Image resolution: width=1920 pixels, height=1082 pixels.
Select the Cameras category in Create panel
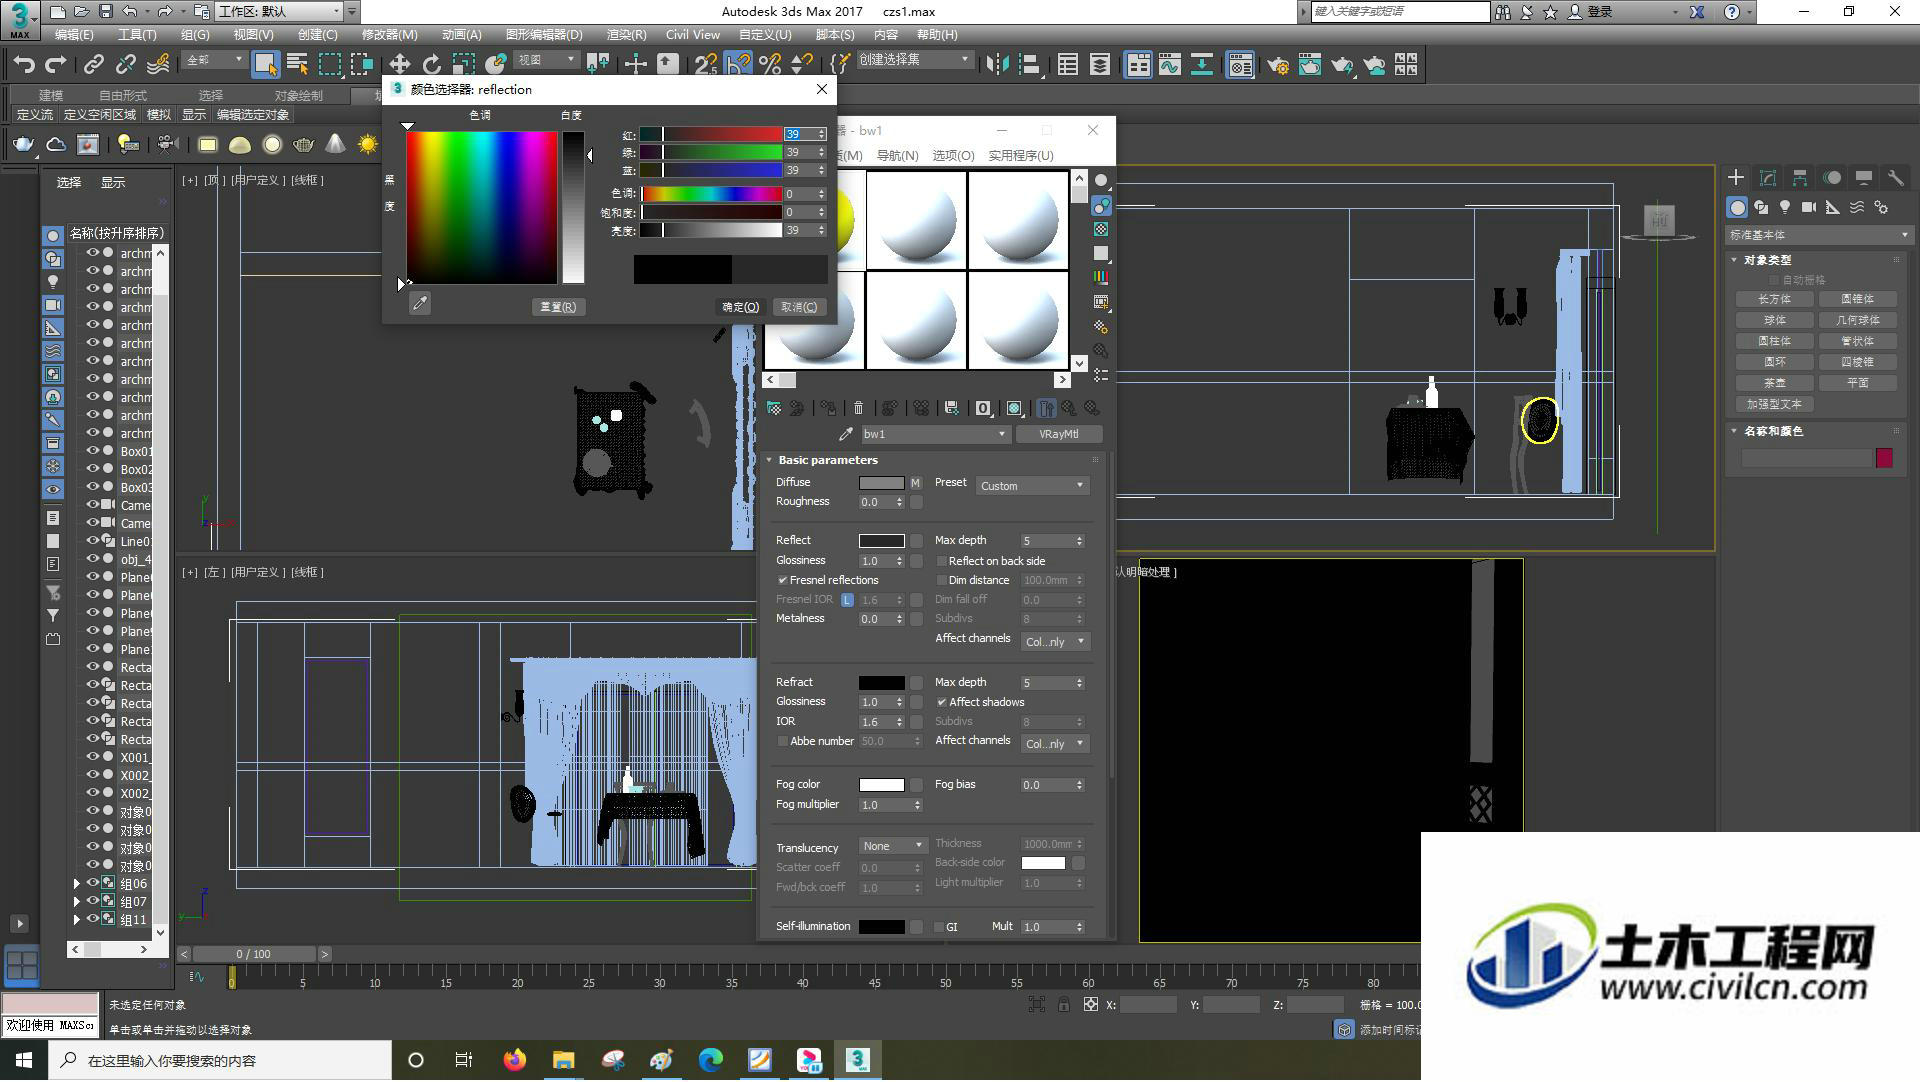tap(1809, 207)
